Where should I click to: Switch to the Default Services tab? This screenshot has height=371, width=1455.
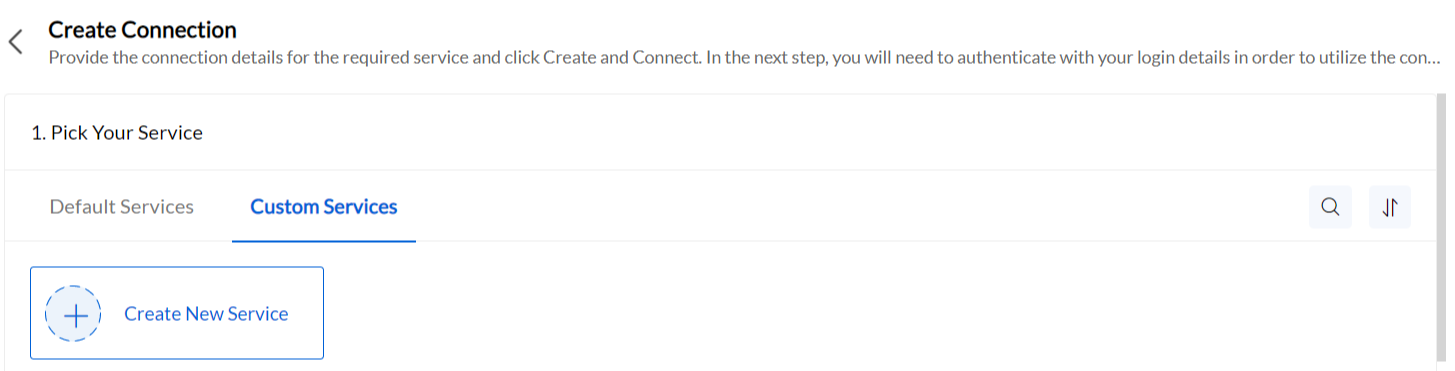click(122, 207)
